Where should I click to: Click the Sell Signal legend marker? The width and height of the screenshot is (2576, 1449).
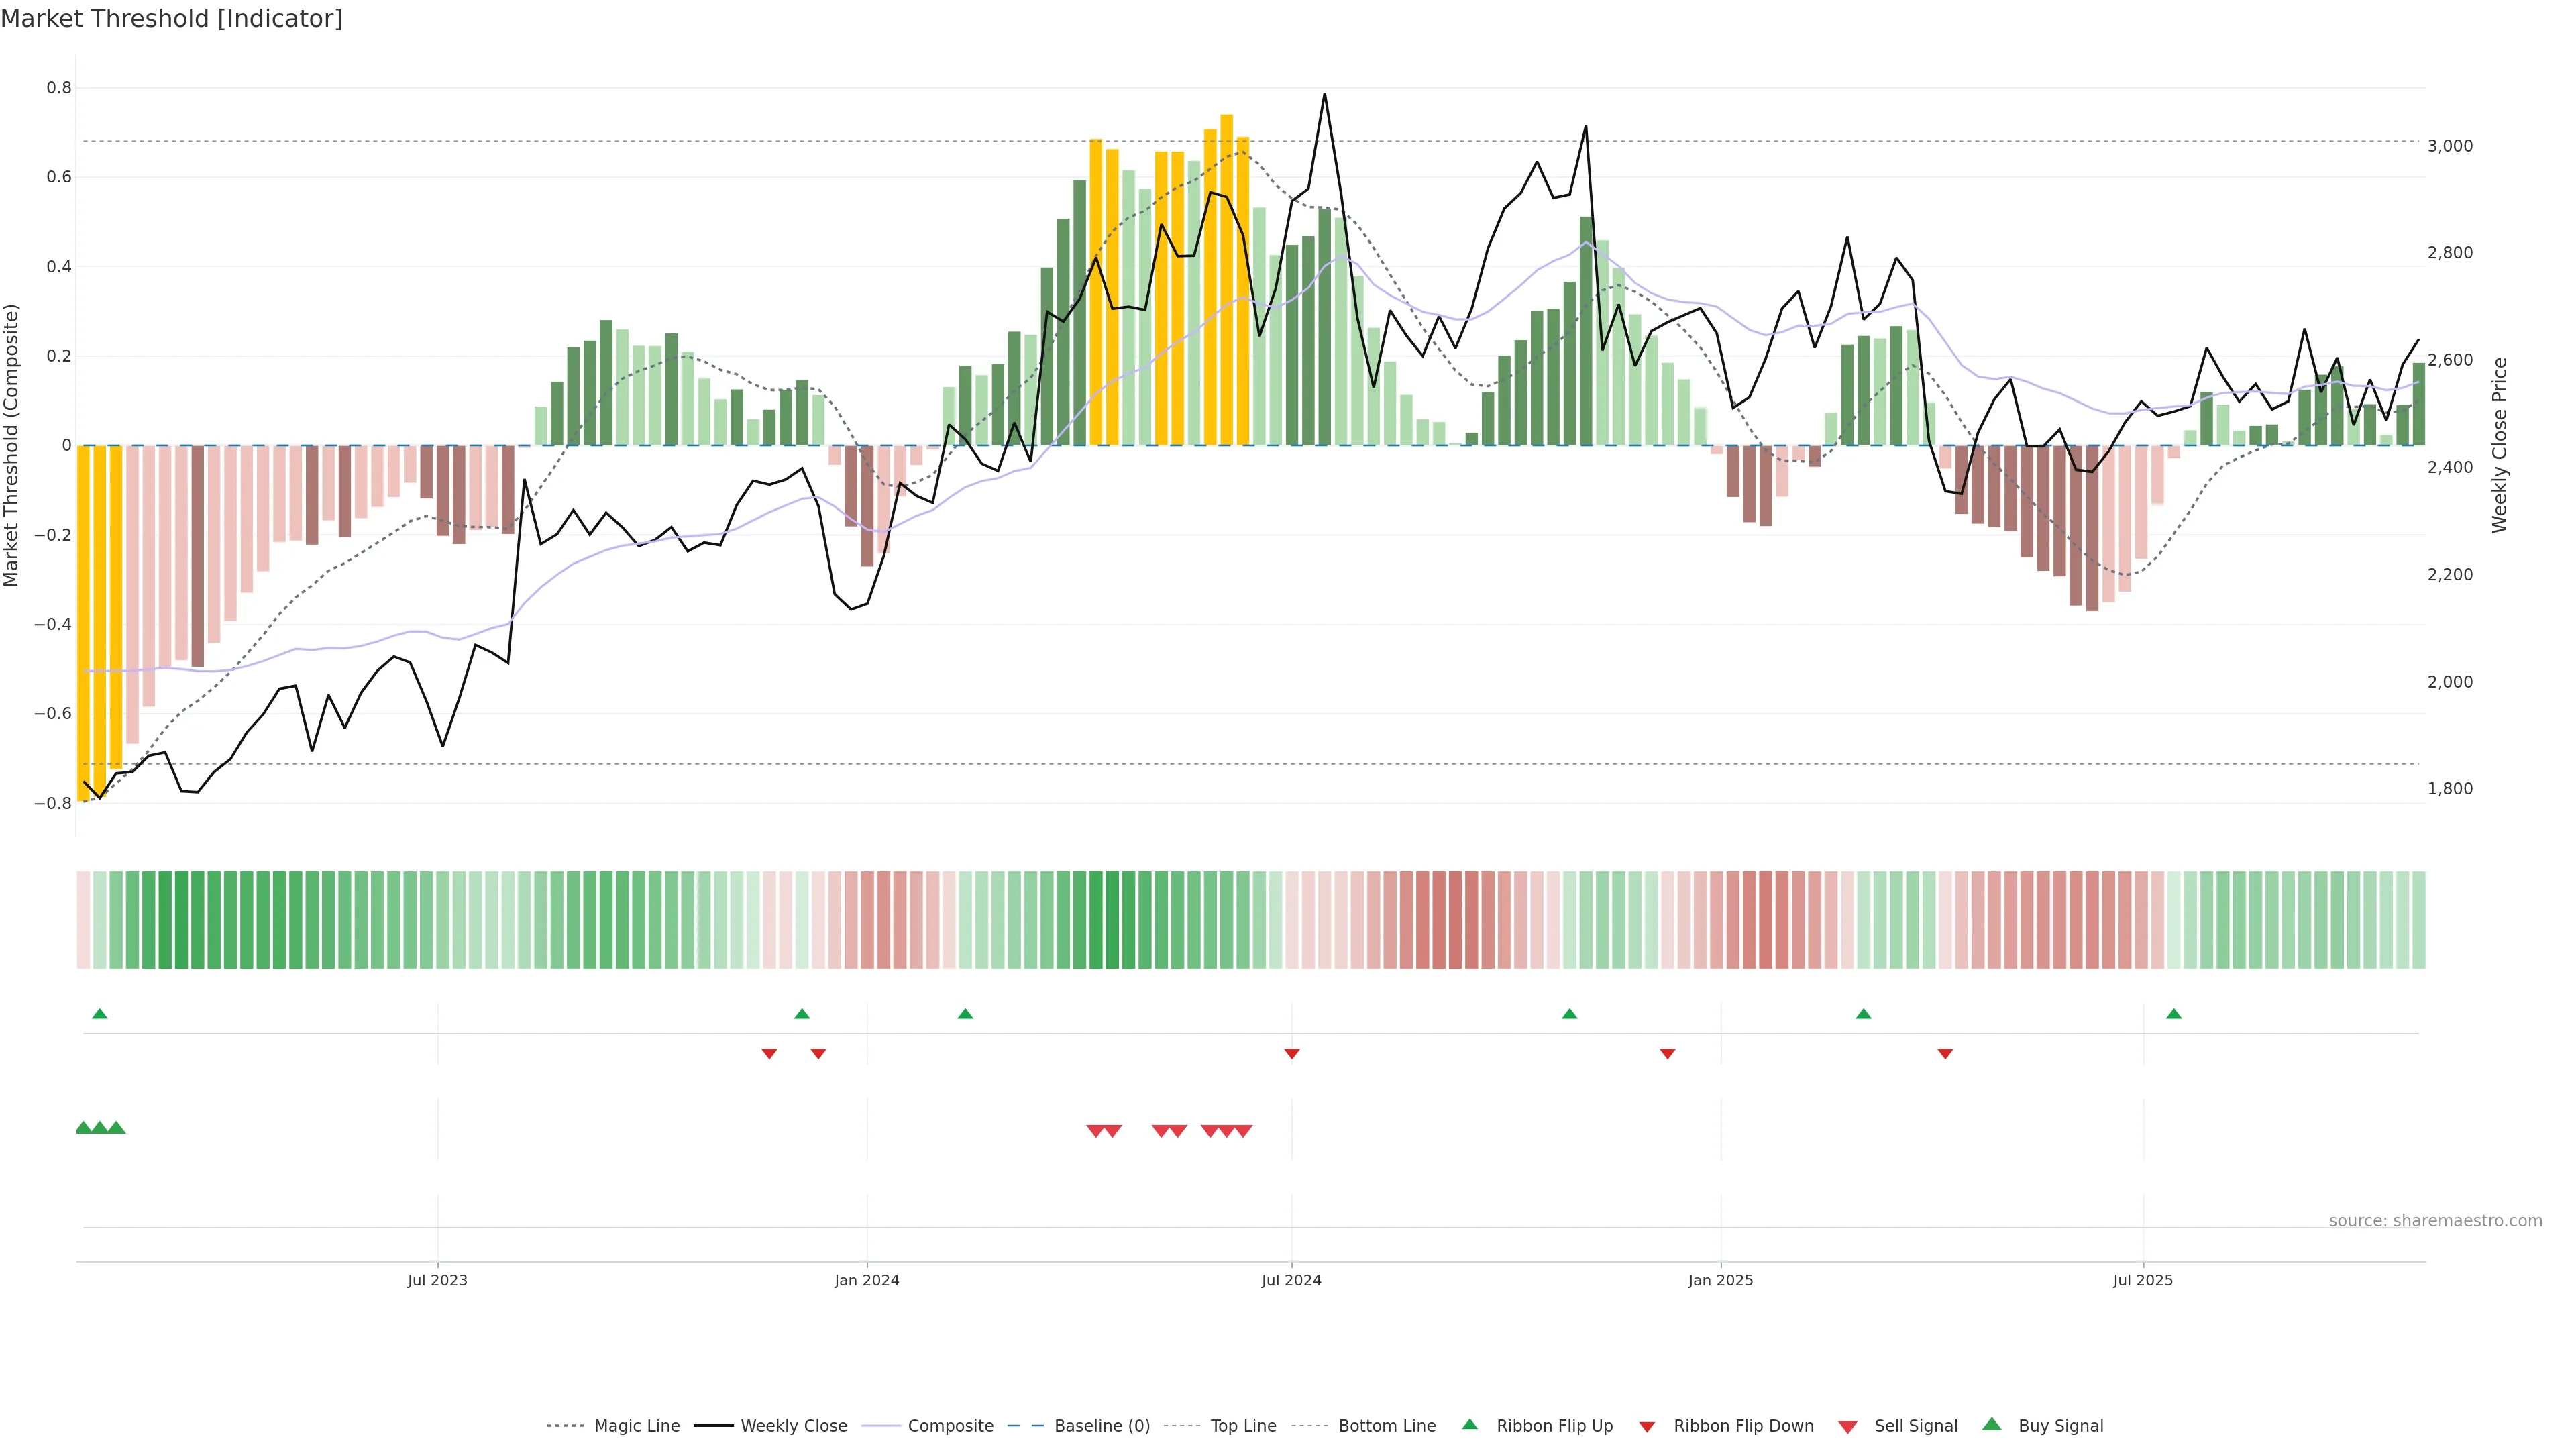(1848, 1427)
